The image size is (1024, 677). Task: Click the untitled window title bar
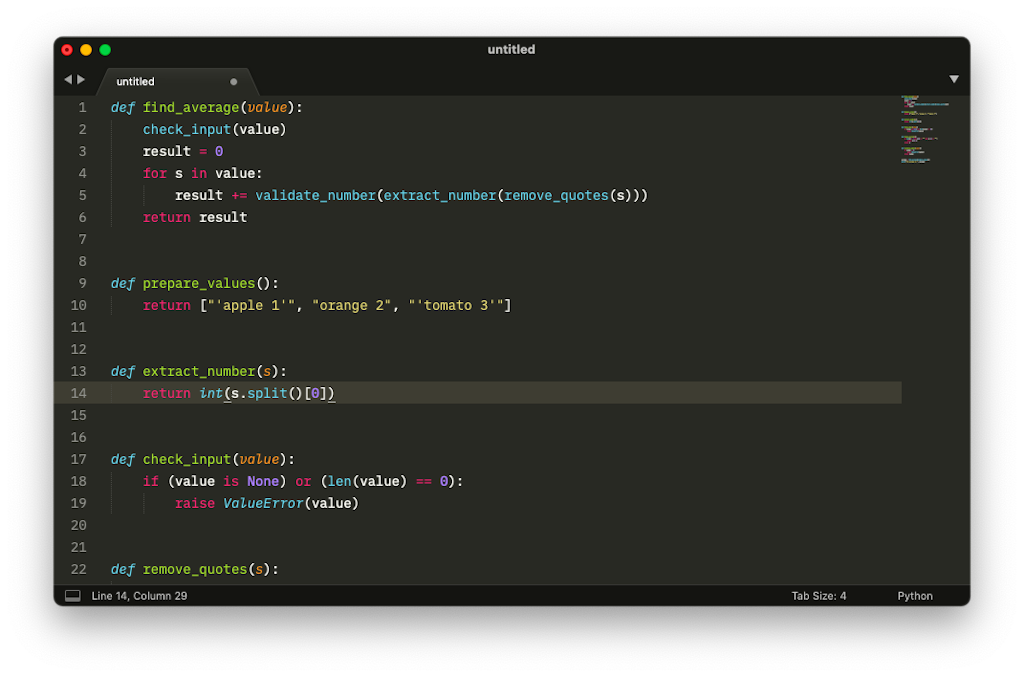(x=511, y=49)
